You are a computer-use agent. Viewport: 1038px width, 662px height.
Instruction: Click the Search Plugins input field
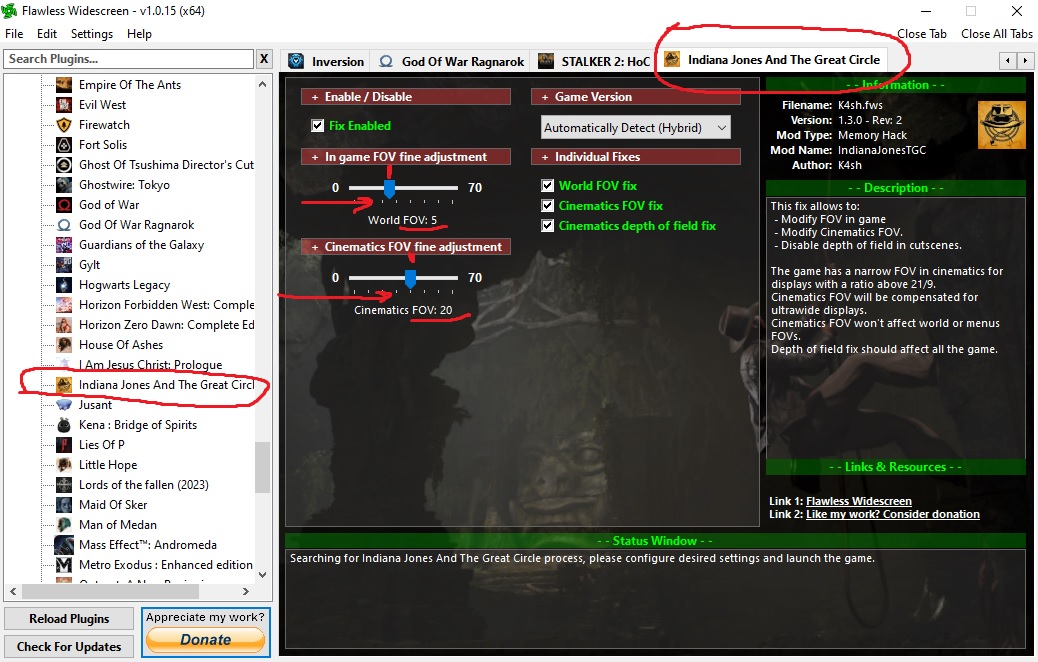pos(128,59)
